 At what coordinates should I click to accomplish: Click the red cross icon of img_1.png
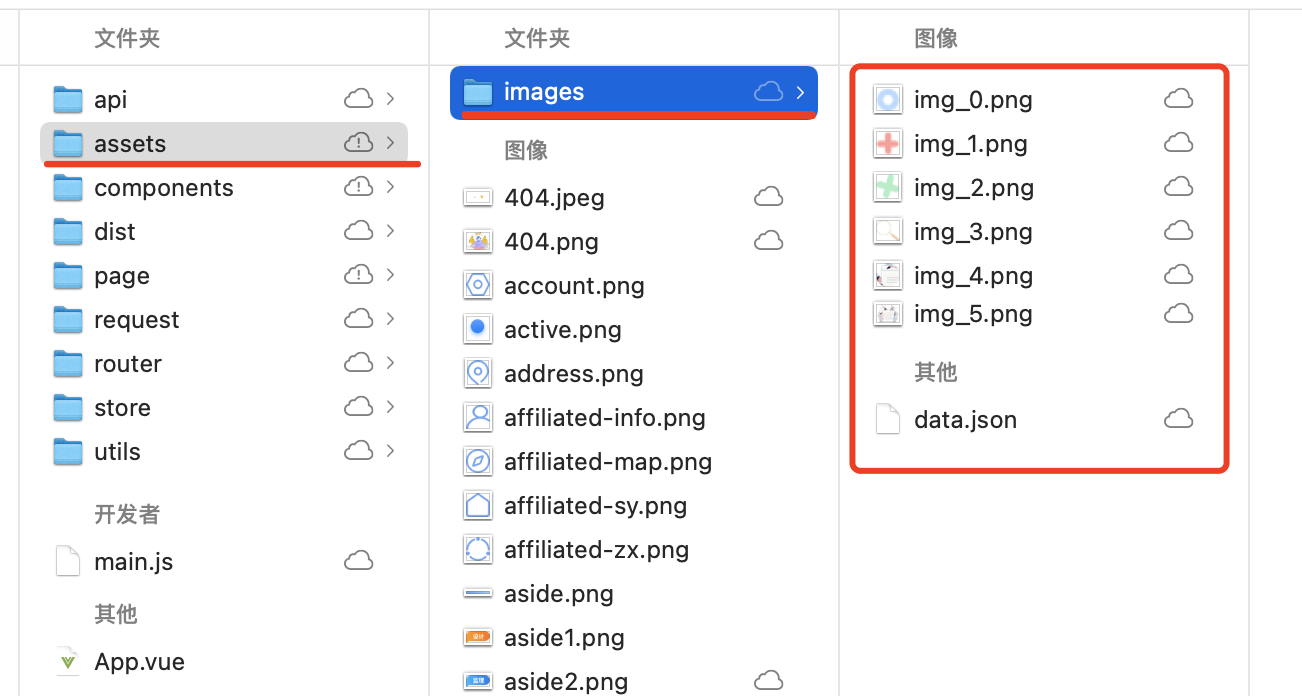point(887,143)
